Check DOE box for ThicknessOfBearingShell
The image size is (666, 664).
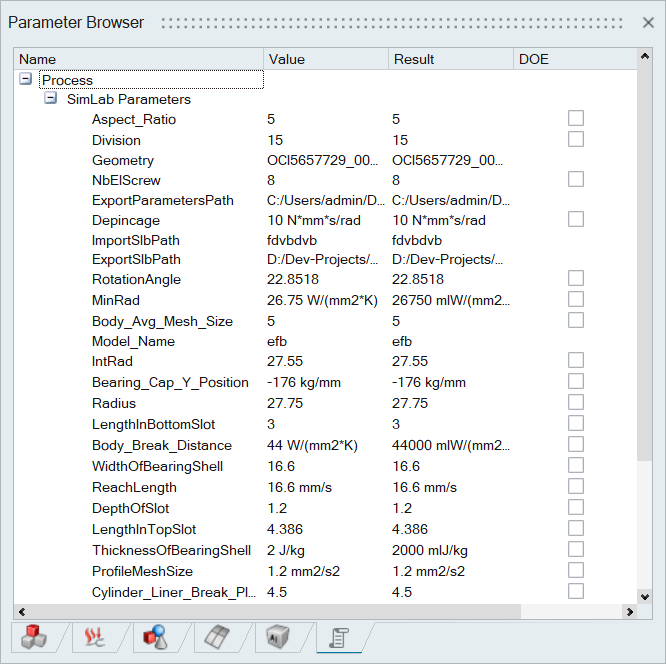pos(575,550)
